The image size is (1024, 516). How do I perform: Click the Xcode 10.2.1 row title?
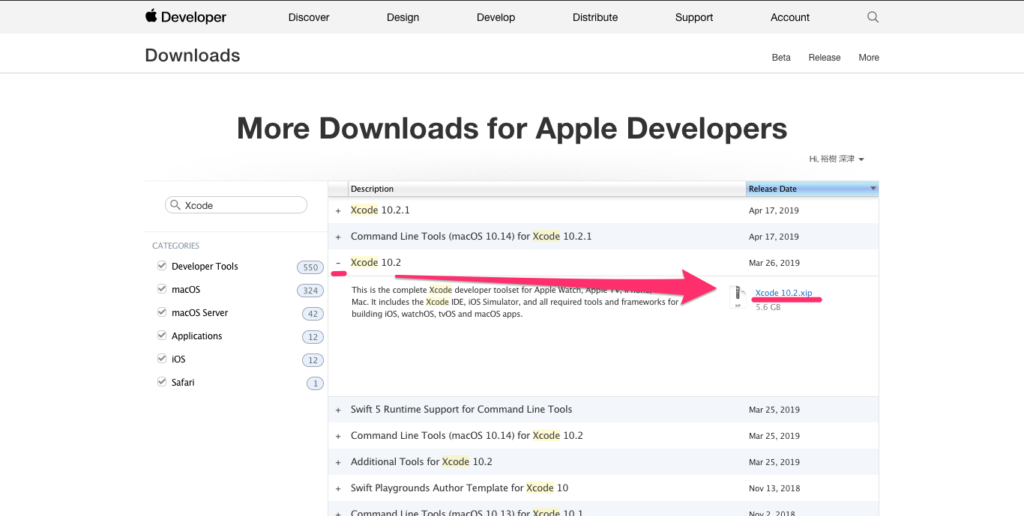[x=380, y=210]
